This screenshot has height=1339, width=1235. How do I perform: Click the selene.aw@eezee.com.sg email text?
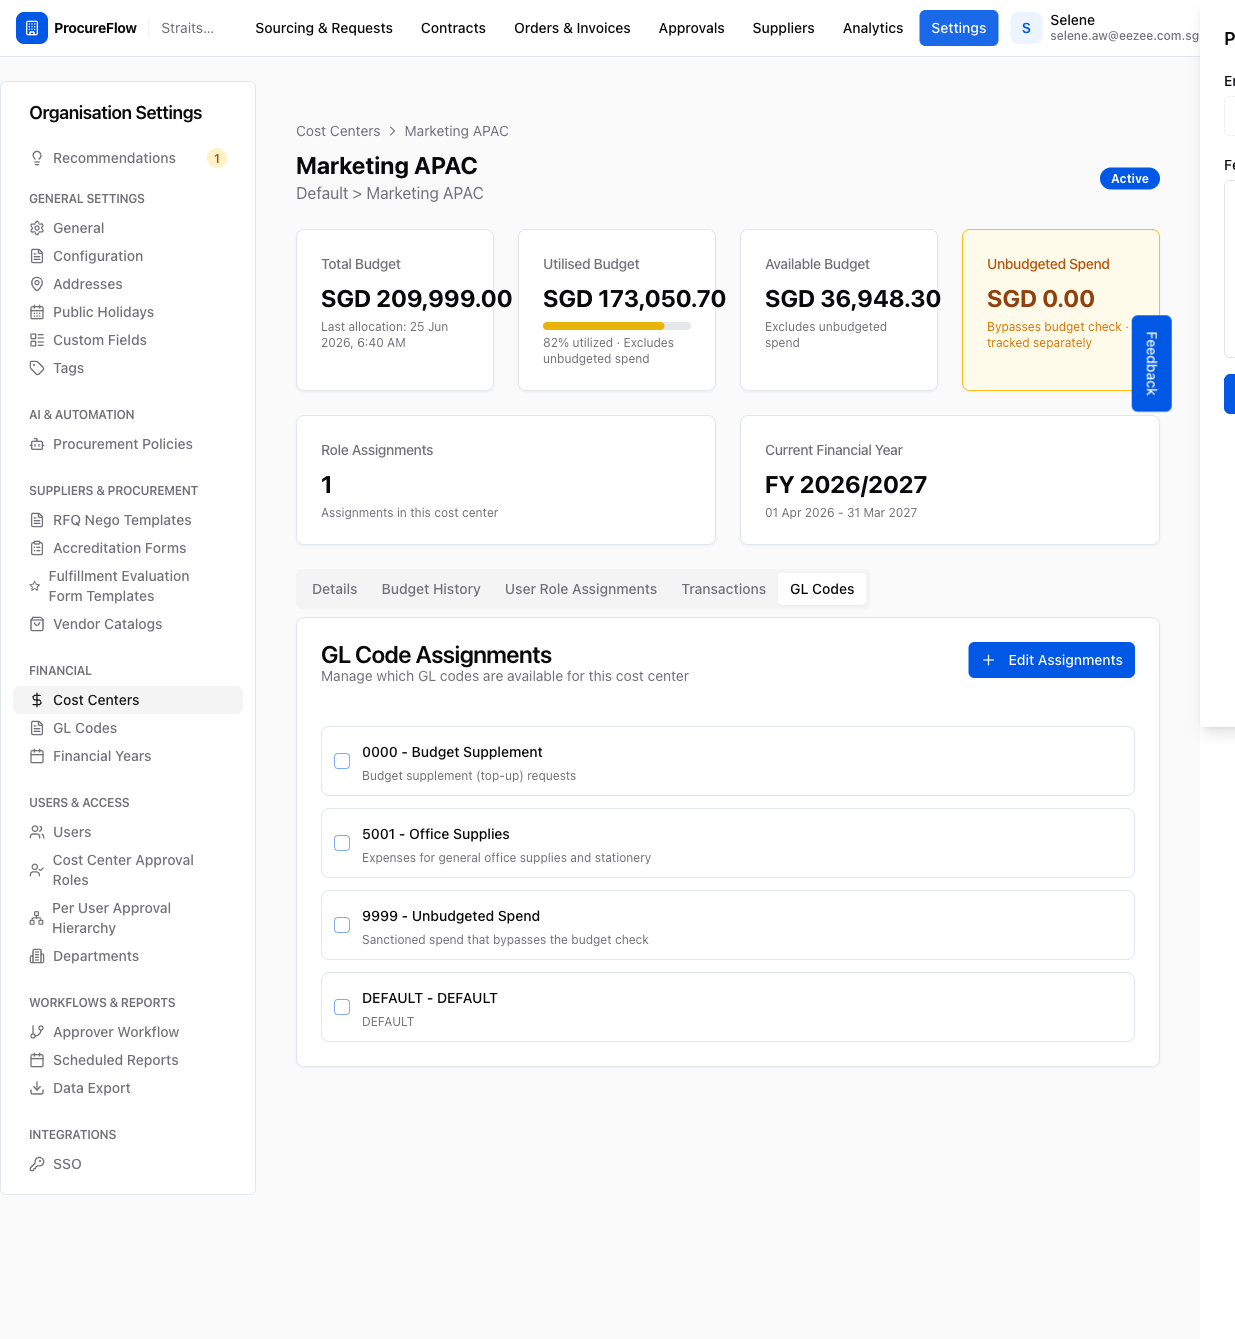(1124, 36)
